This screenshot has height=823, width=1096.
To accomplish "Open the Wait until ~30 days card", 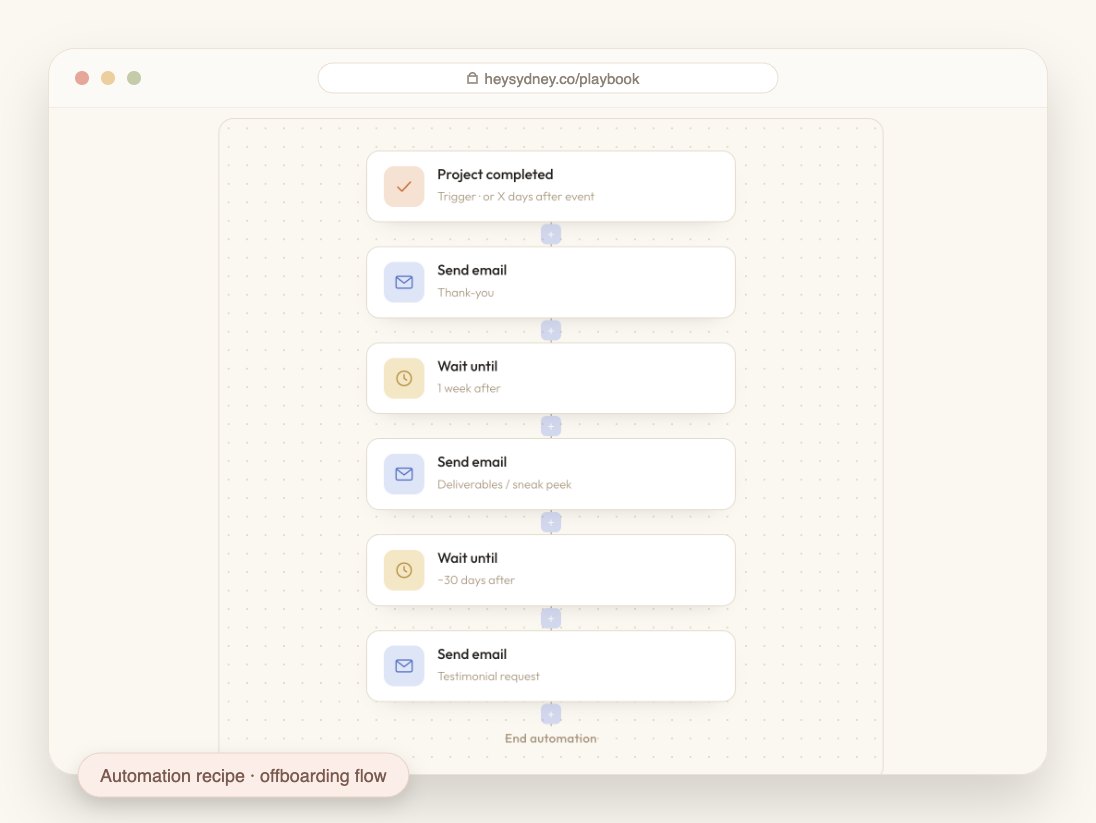I will [x=551, y=571].
